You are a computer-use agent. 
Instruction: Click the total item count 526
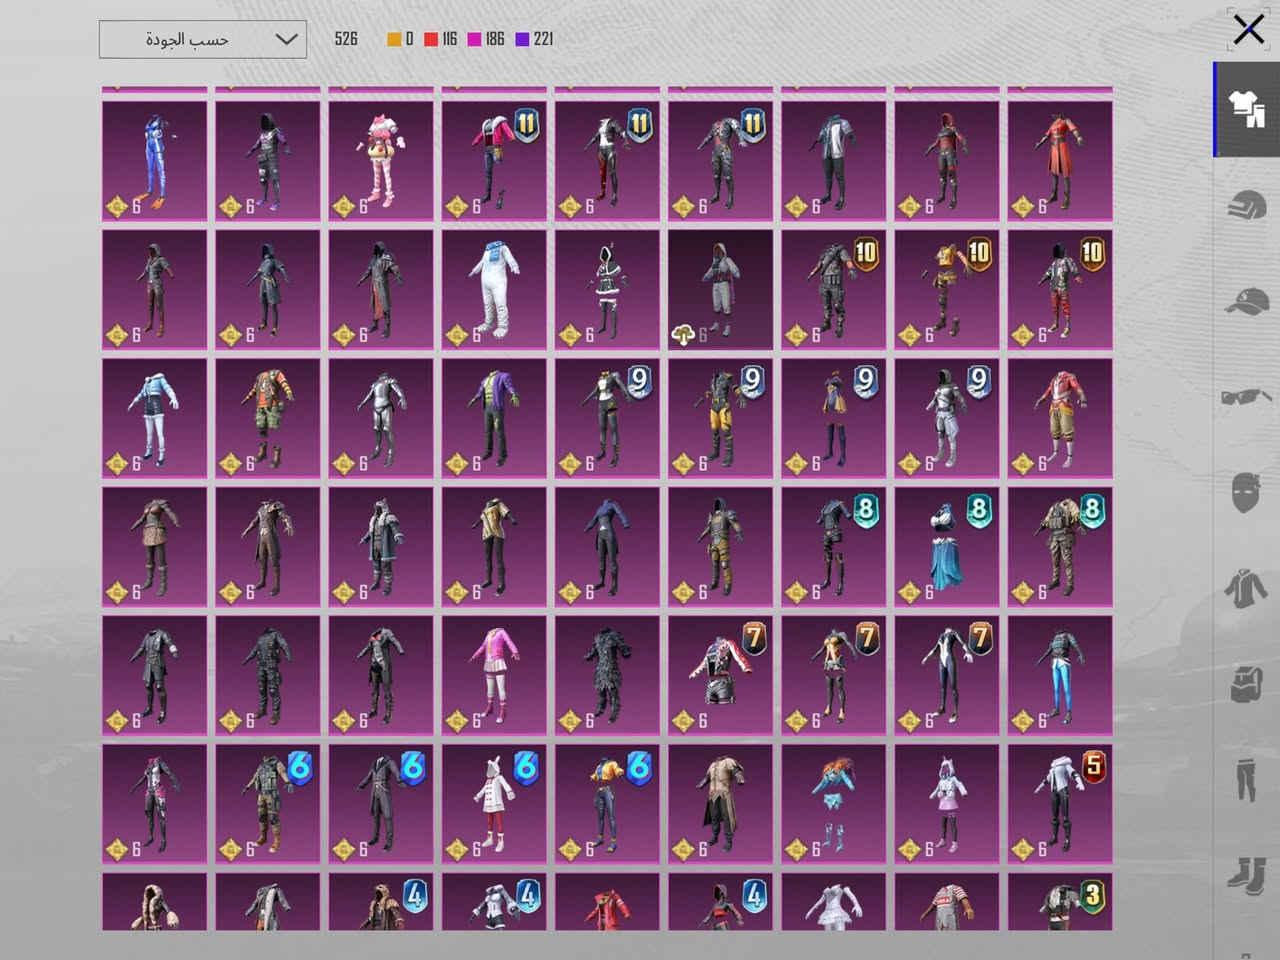346,39
